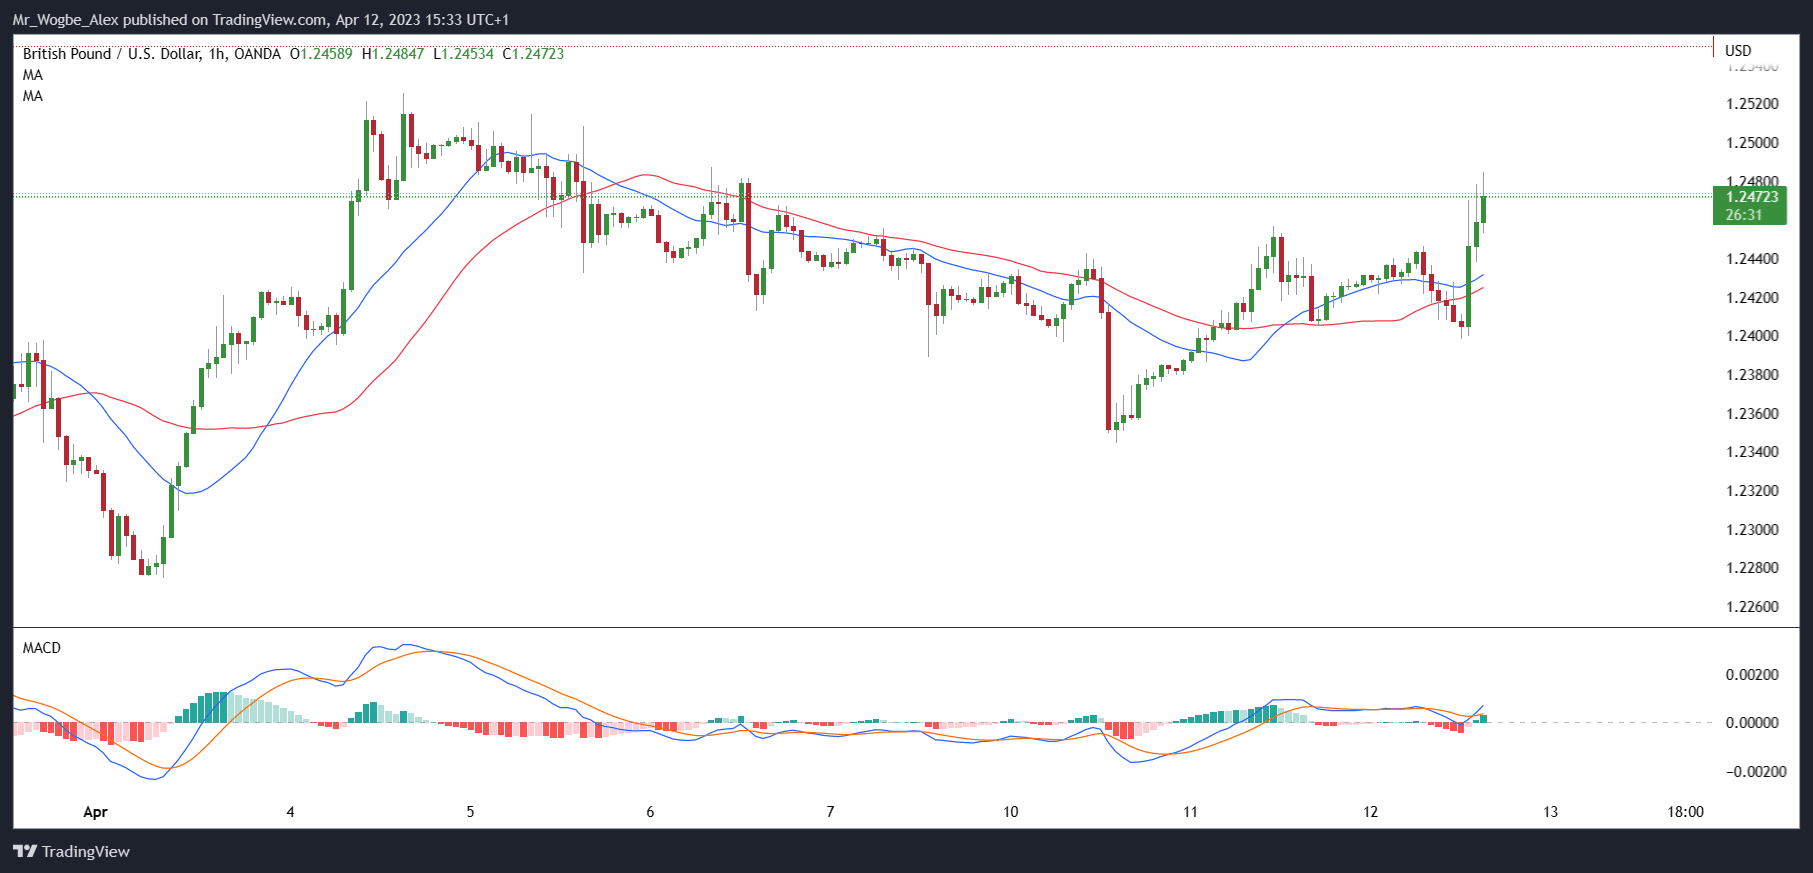
Task: Click the 1.23400 price axis label
Action: click(1752, 452)
